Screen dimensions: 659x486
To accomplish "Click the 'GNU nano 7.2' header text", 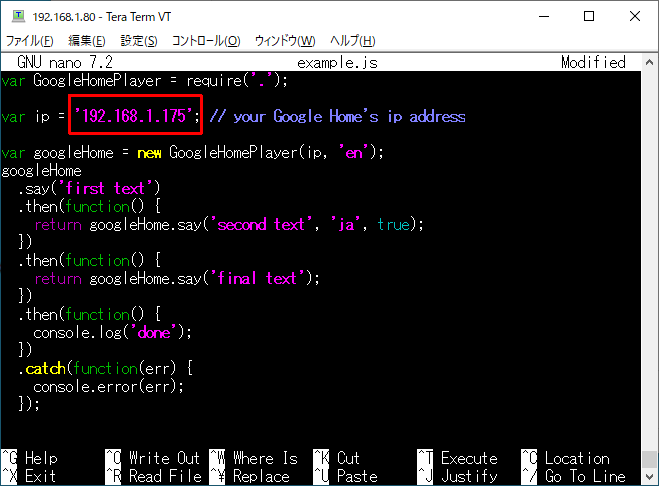I will click(x=65, y=63).
